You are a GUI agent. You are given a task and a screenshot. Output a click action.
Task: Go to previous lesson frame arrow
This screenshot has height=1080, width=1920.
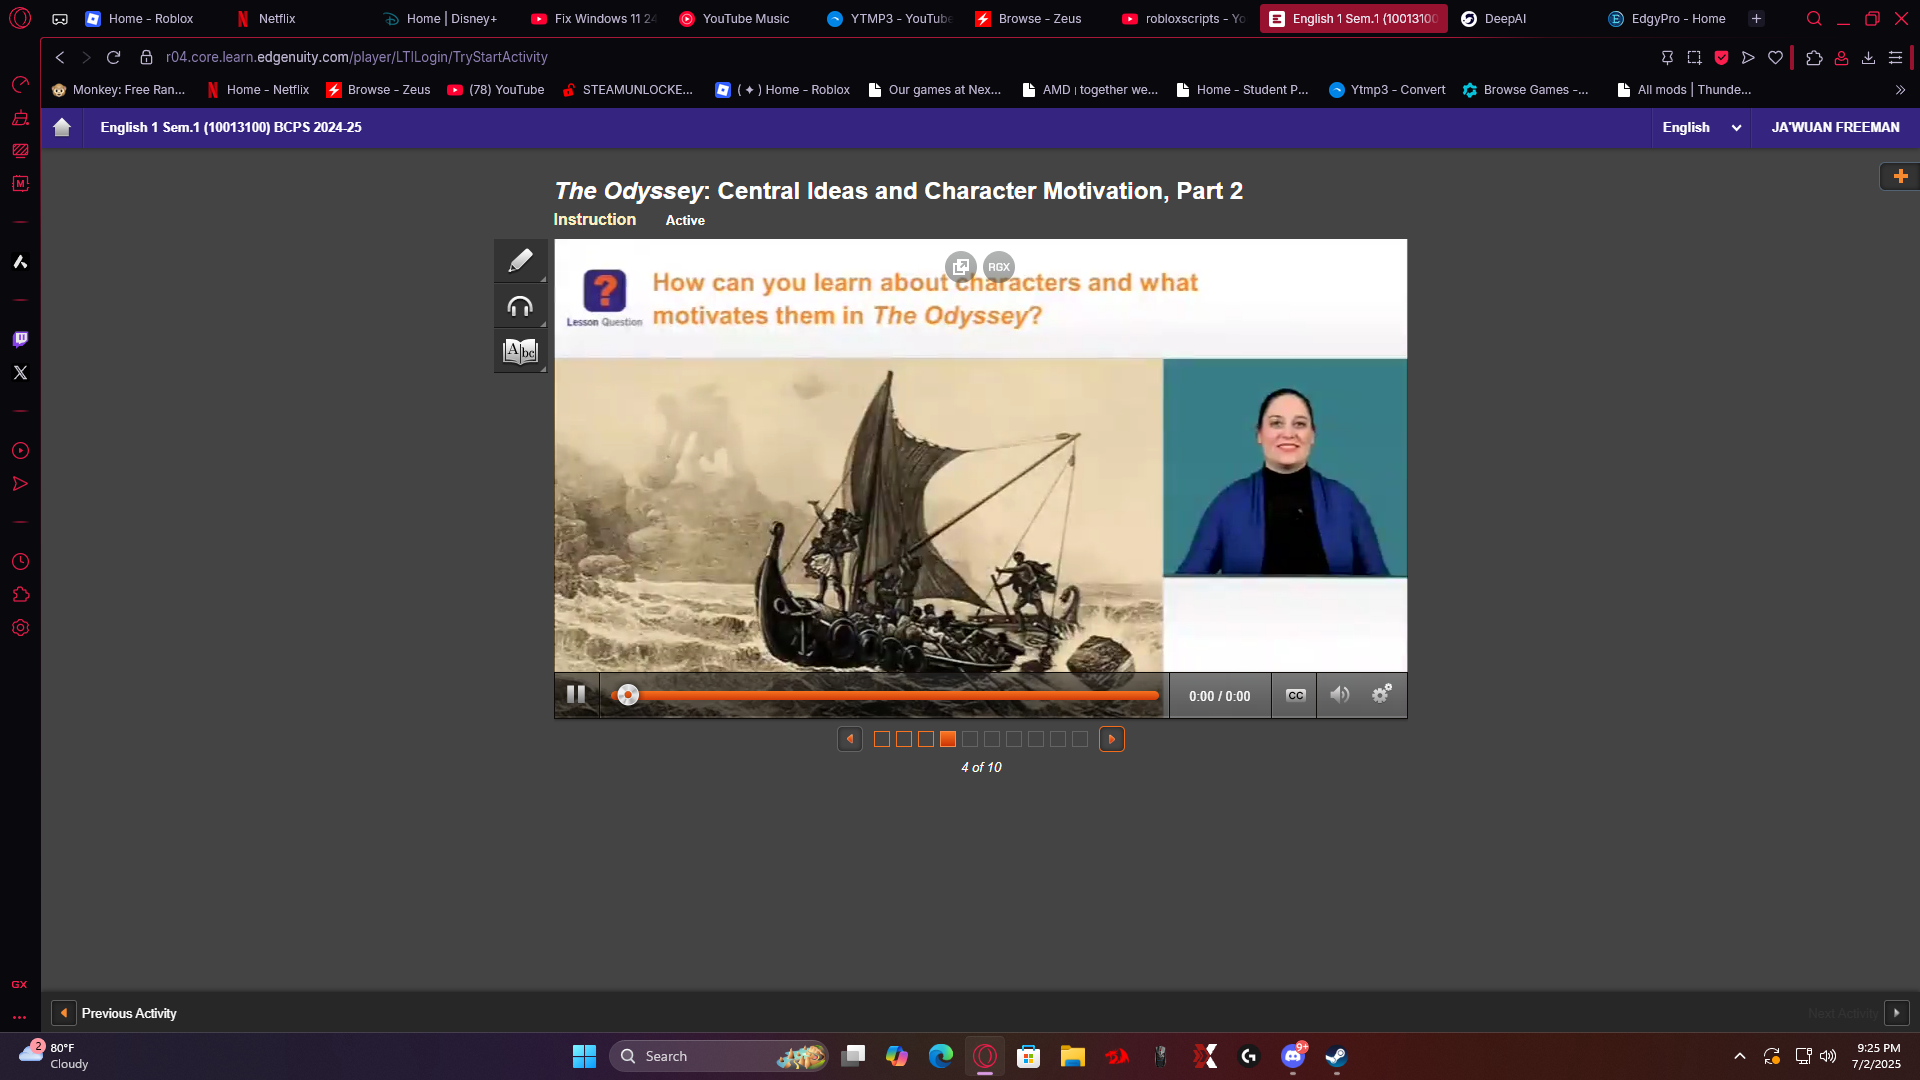click(850, 739)
